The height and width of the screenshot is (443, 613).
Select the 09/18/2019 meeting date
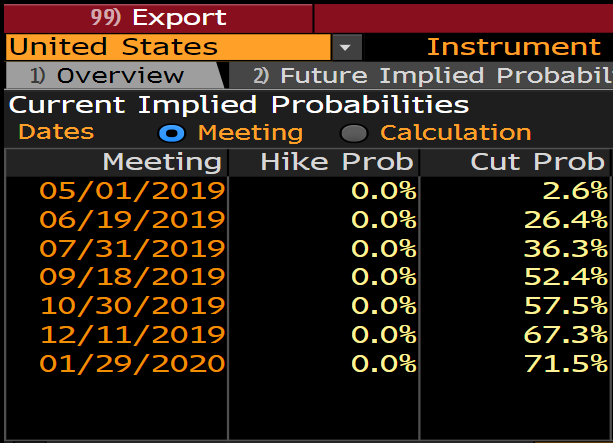coord(132,277)
